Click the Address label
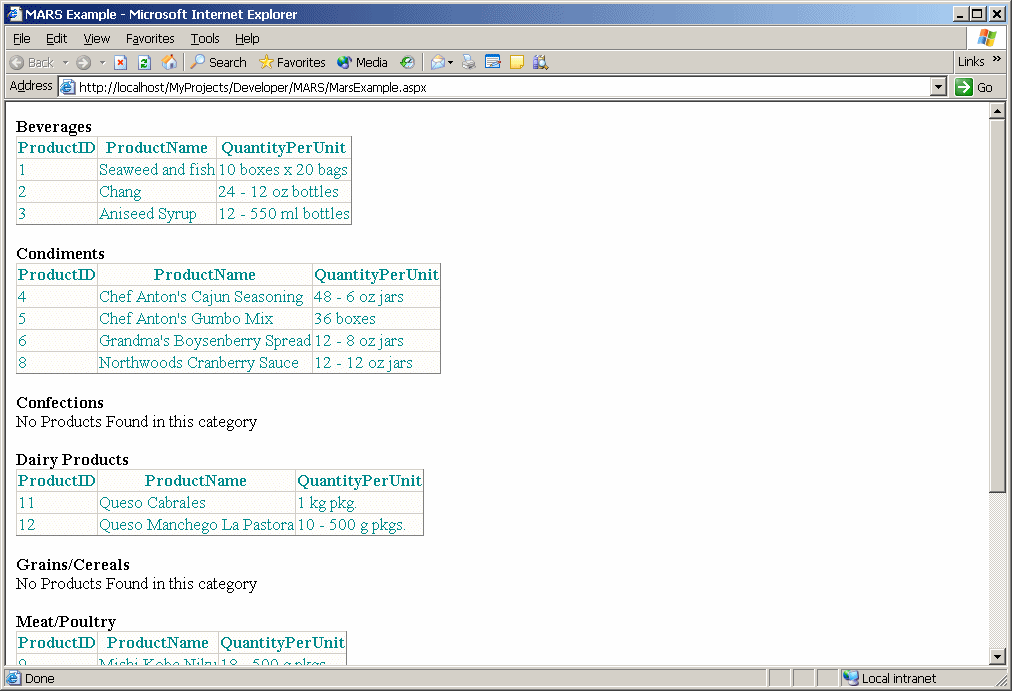The height and width of the screenshot is (691, 1012). (x=31, y=86)
